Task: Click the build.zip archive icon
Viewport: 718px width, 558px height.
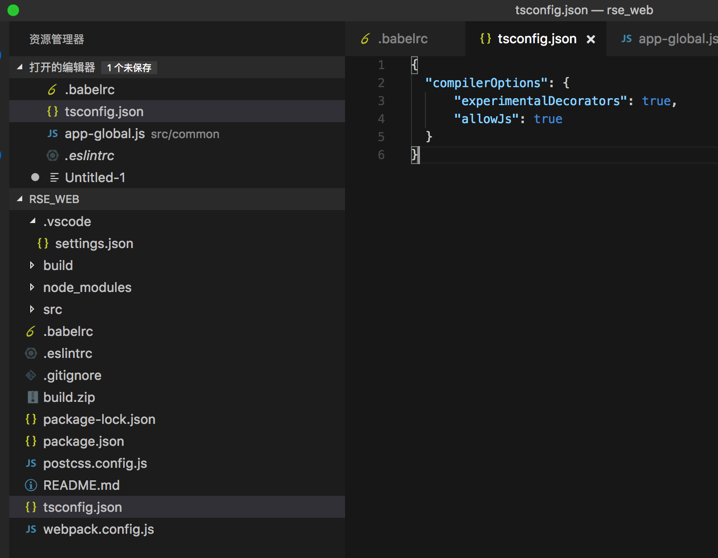Action: 31,397
